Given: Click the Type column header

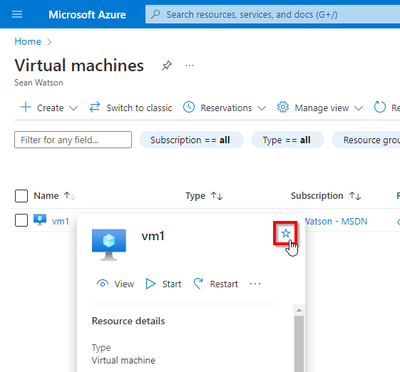Looking at the screenshot, I should [195, 196].
